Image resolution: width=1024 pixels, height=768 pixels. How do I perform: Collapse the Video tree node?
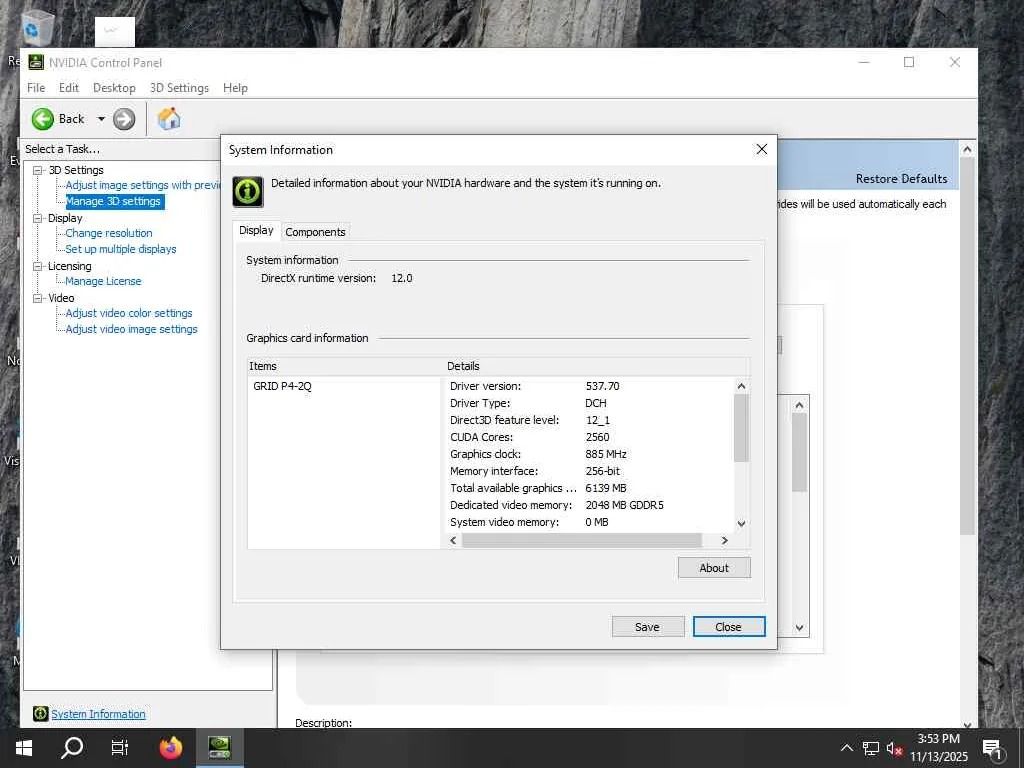[x=38, y=298]
